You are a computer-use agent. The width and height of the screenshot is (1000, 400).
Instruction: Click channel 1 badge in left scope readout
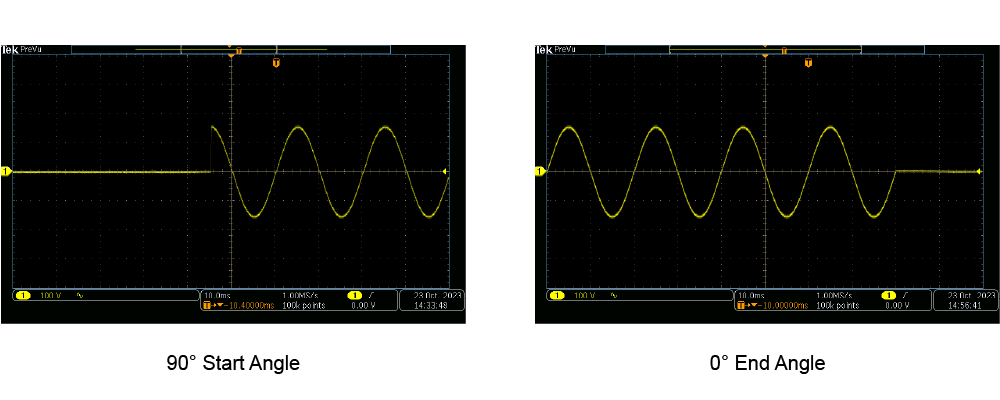[x=24, y=296]
